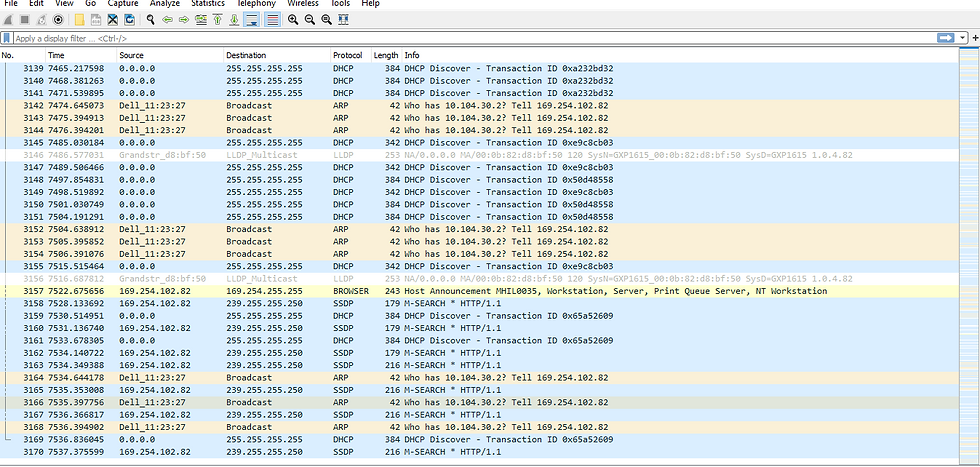Viewport: 980px width, 467px height.
Task: Select packet 3161 DHCP Discover row
Action: click(x=479, y=341)
